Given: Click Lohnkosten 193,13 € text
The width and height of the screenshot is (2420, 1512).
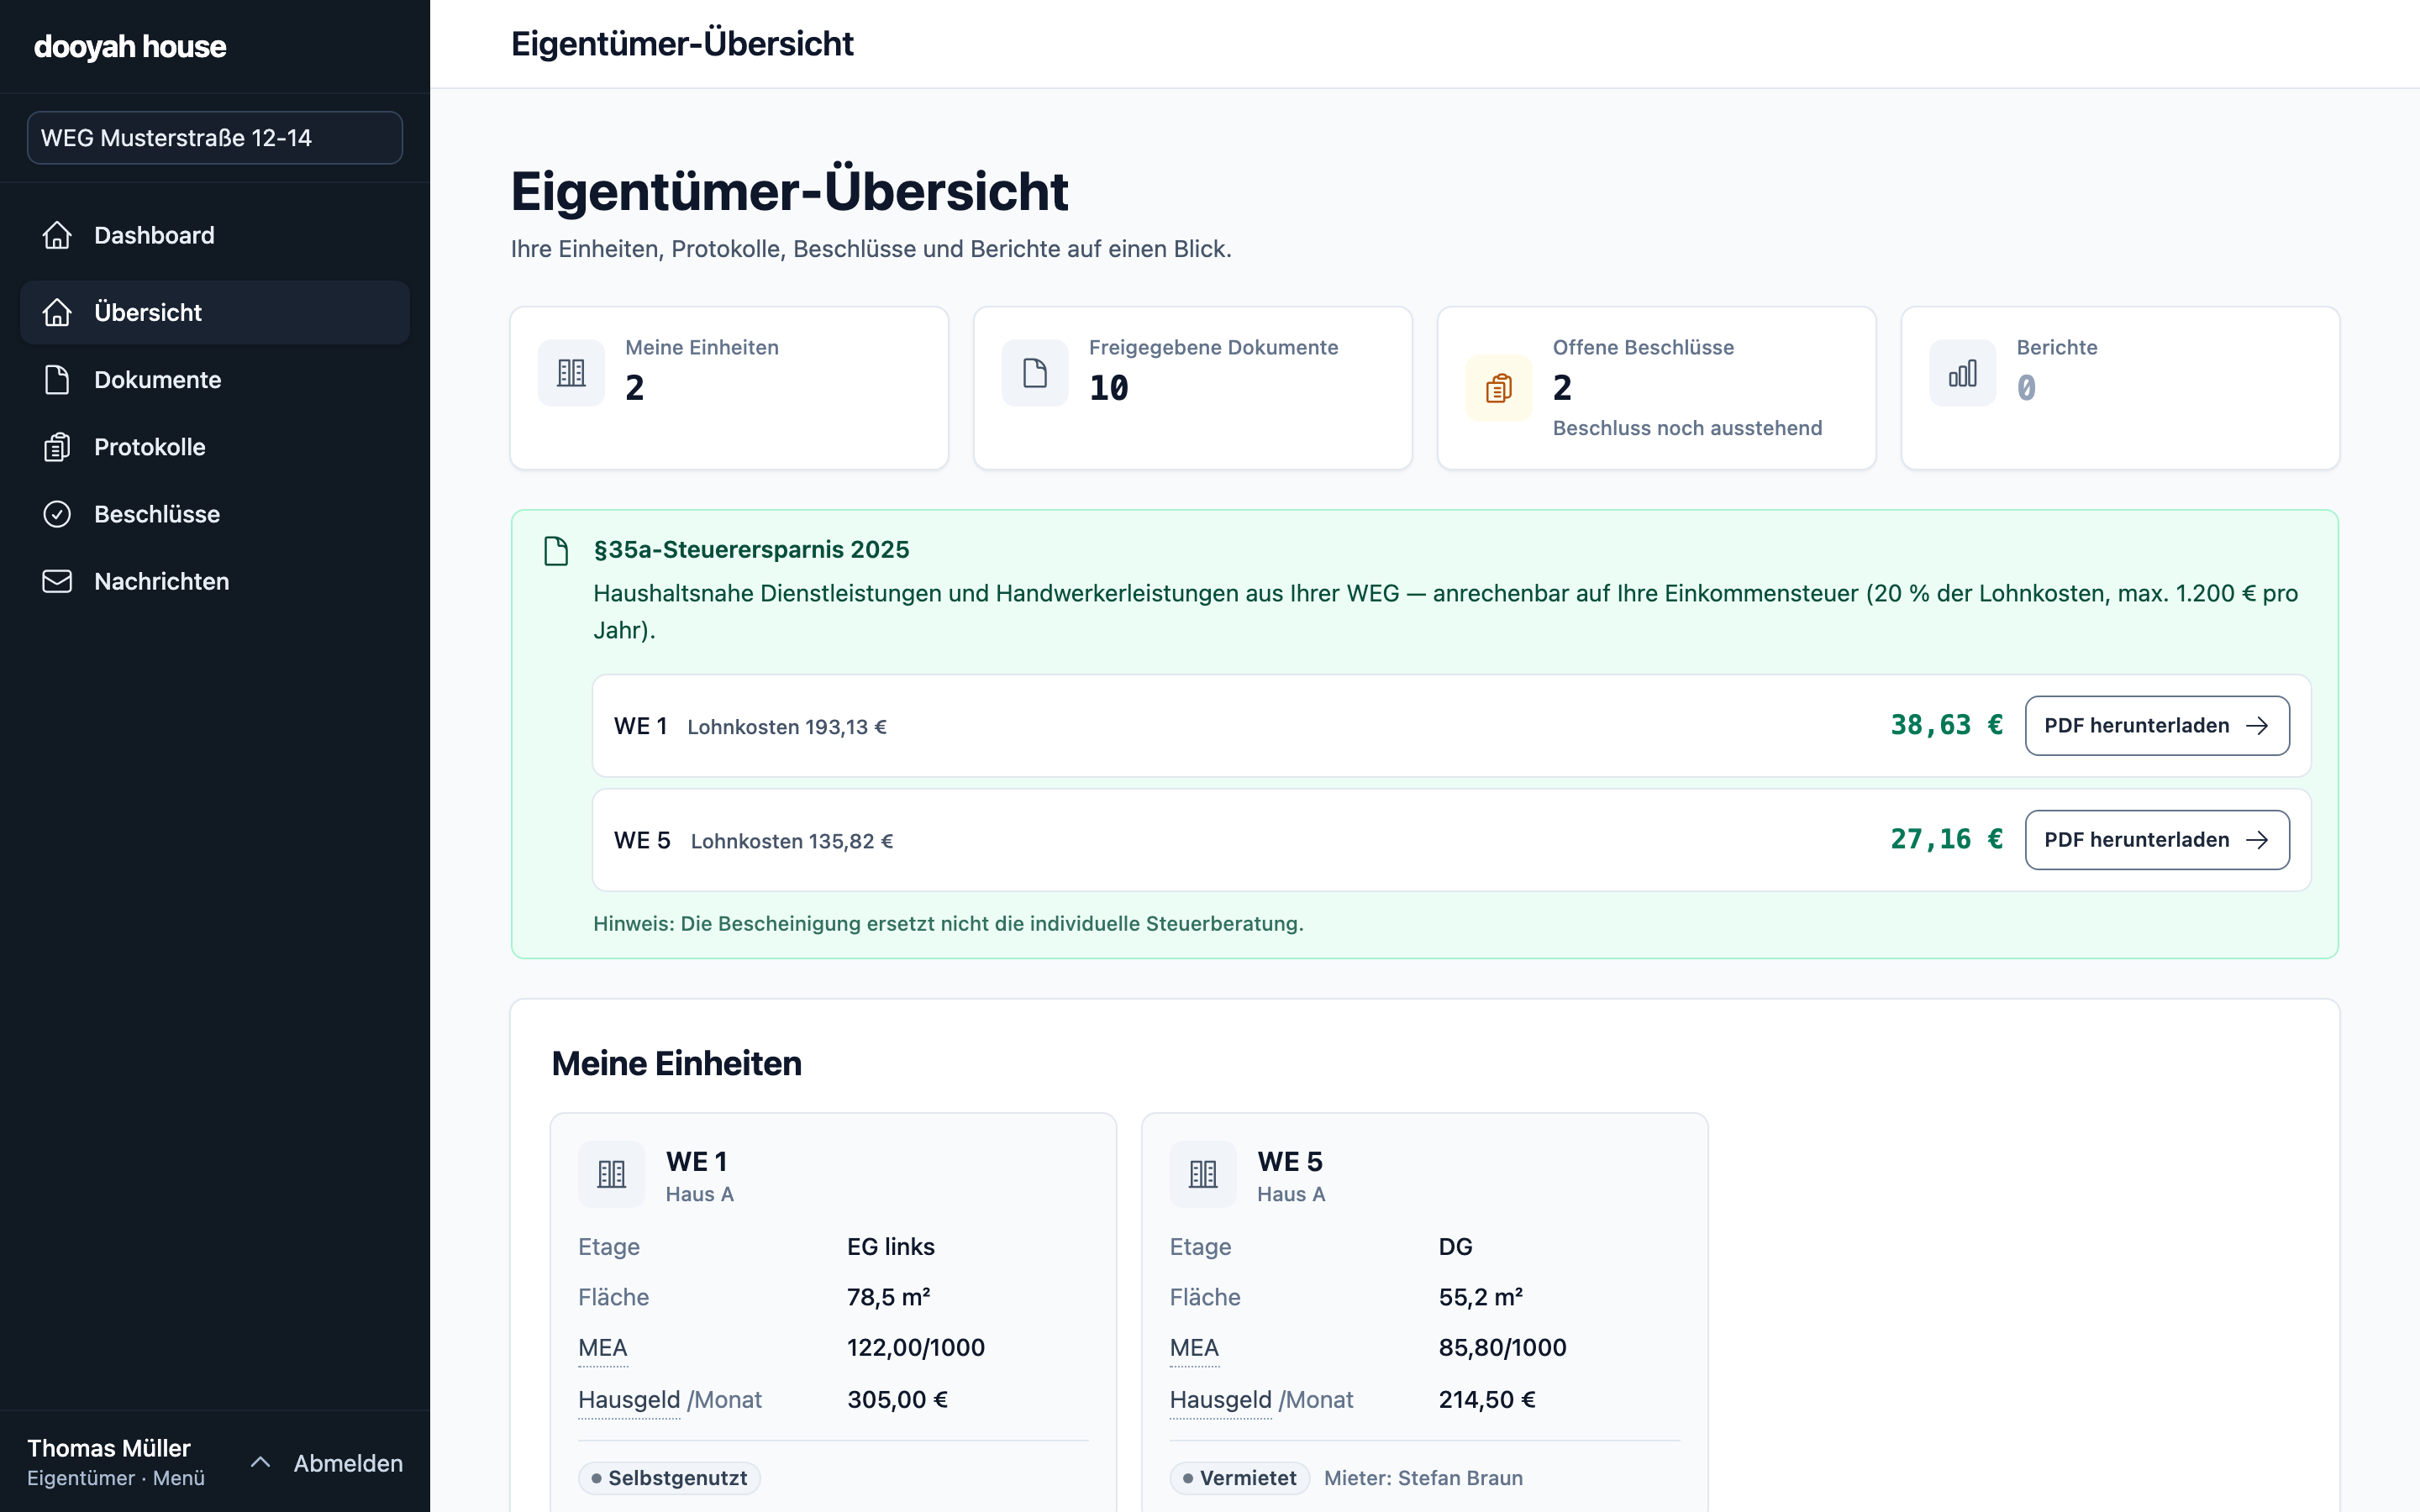Looking at the screenshot, I should pyautogui.click(x=787, y=727).
